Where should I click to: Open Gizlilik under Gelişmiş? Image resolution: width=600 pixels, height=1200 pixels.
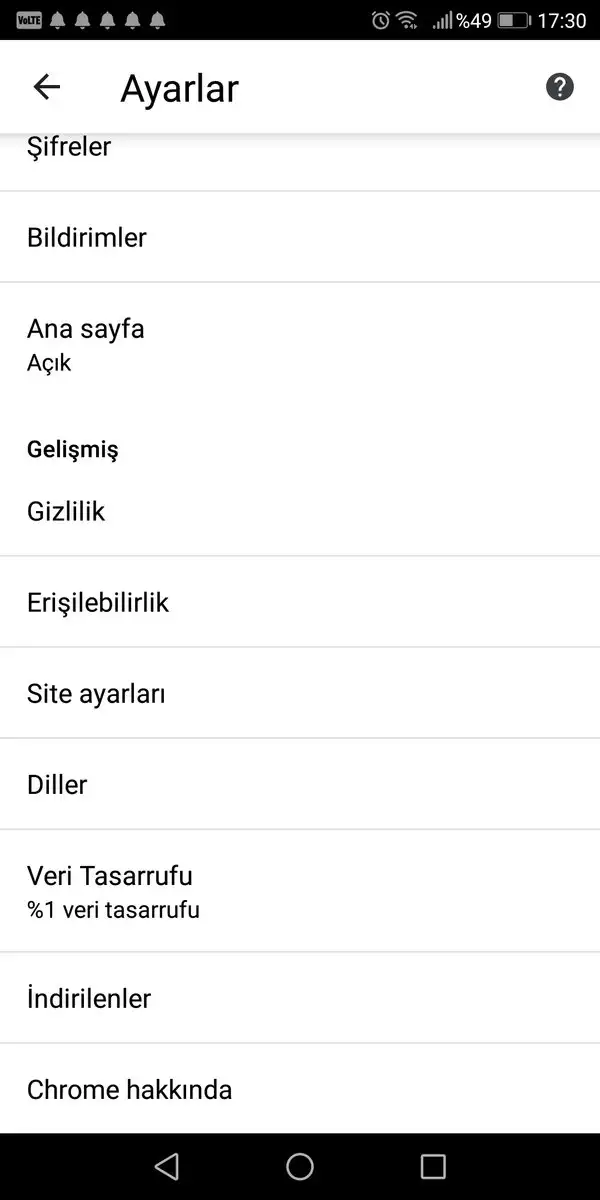[66, 512]
